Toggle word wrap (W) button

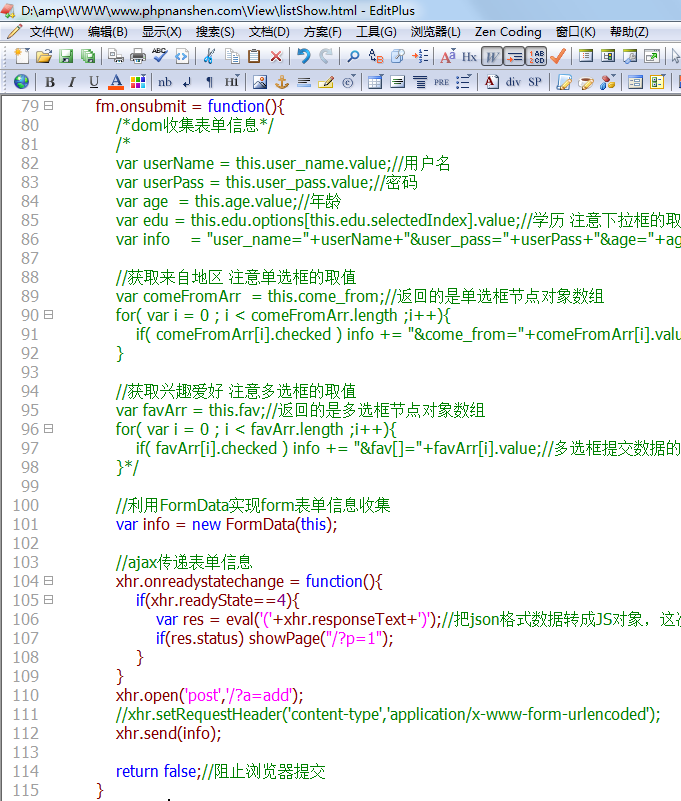pos(492,56)
